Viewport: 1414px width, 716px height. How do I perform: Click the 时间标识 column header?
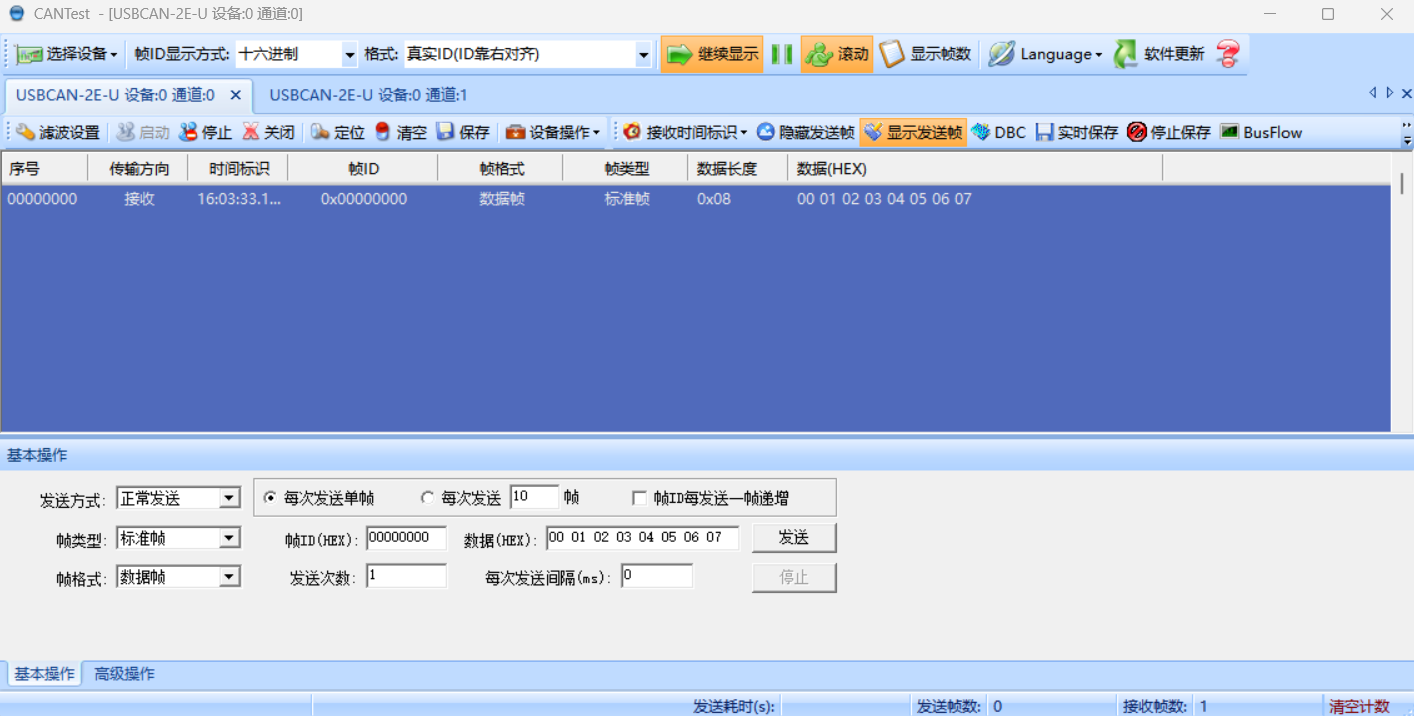tap(238, 168)
